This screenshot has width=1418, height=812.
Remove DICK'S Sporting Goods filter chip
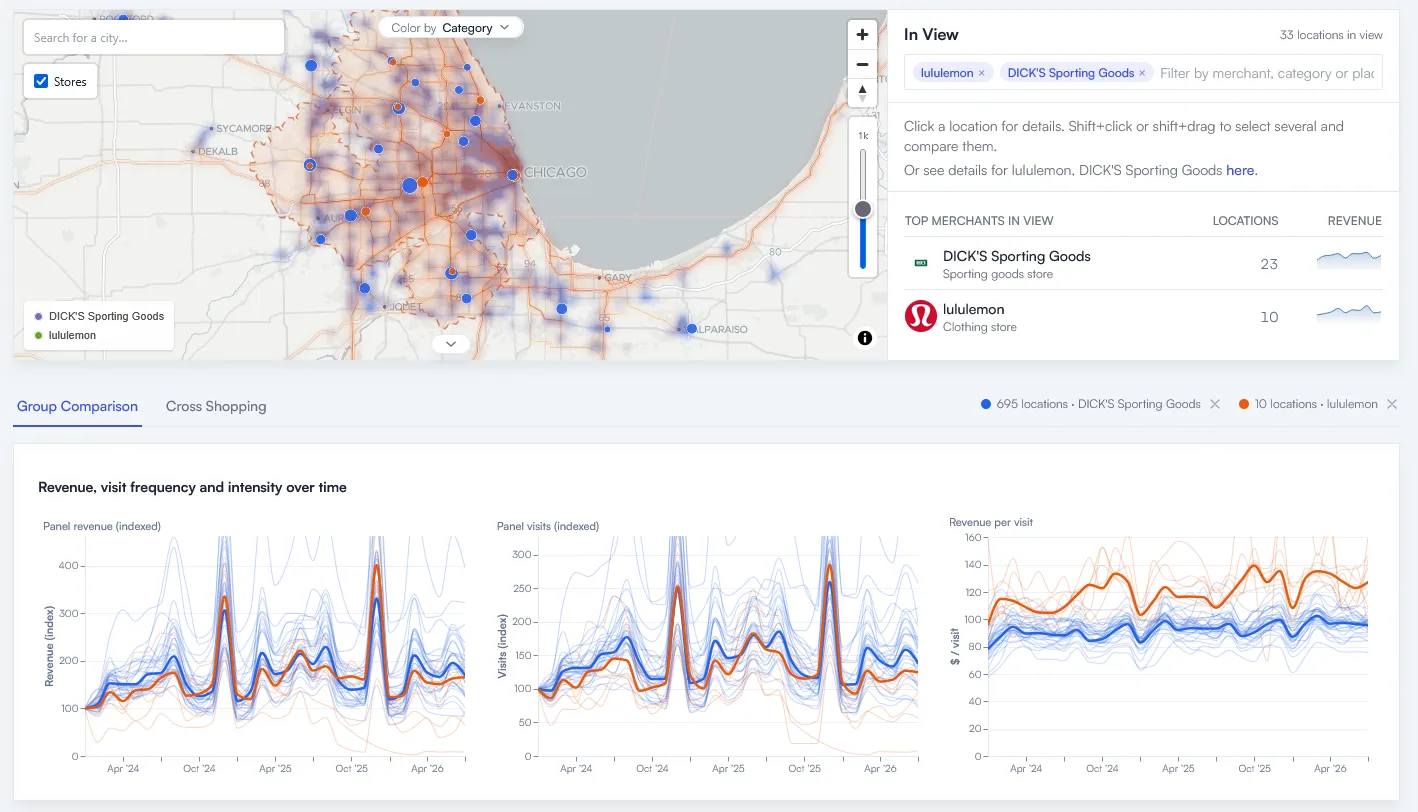pyautogui.click(x=1142, y=73)
